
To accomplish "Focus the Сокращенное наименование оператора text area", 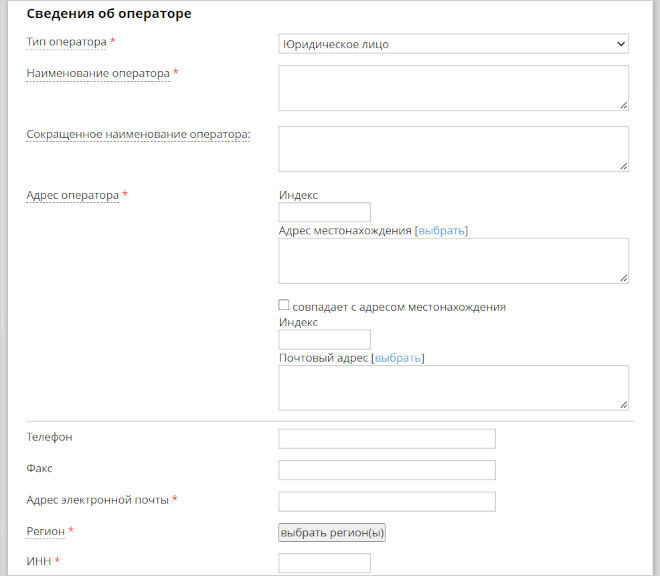I will click(x=453, y=148).
